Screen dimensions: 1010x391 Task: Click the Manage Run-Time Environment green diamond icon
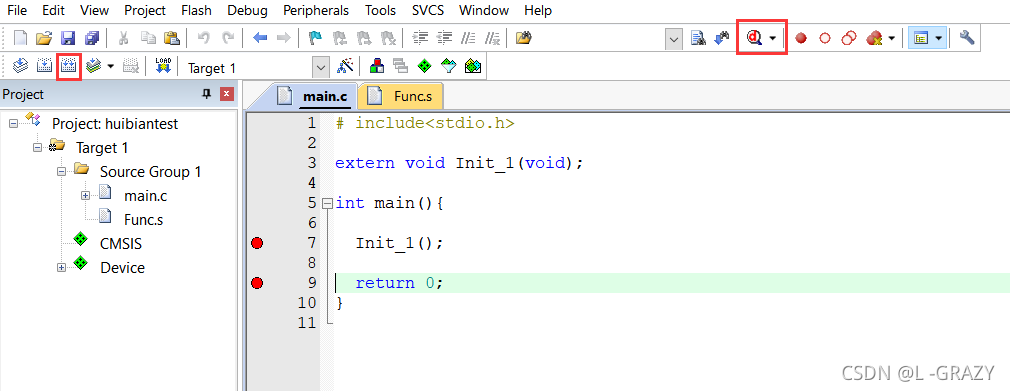click(424, 66)
